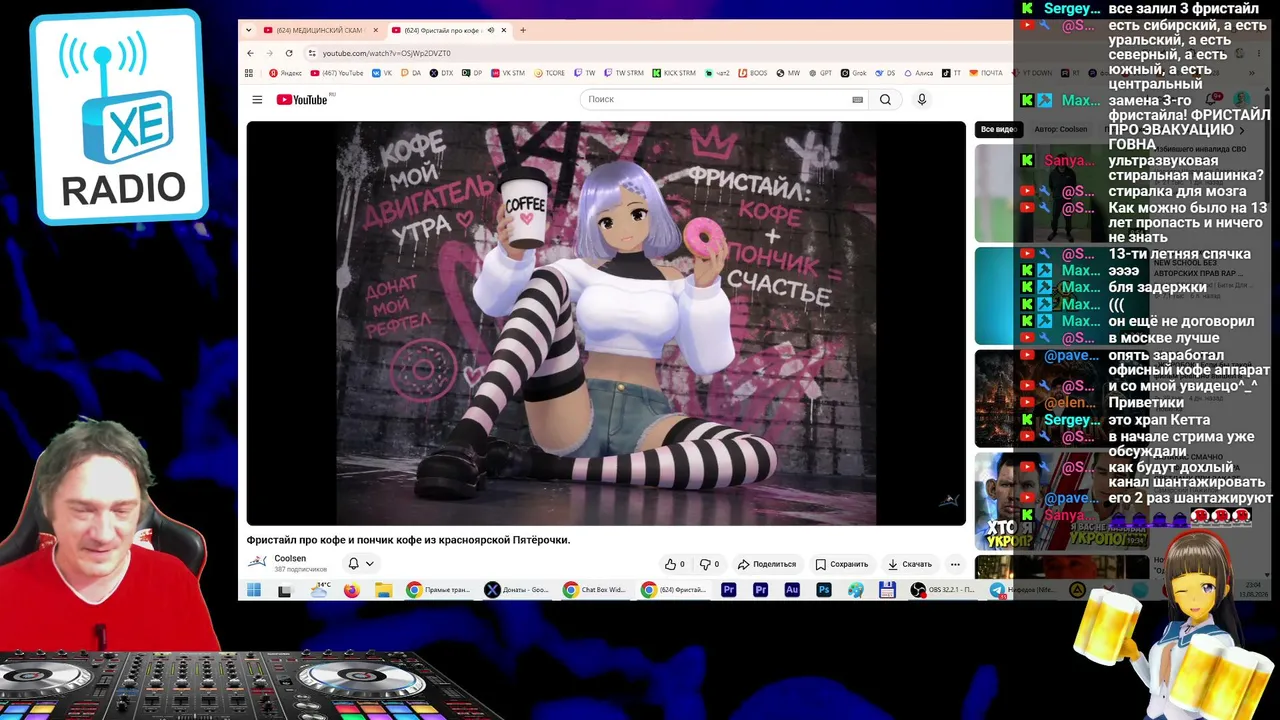Switch to the Донаты taskbar window
The image size is (1280, 720).
(x=517, y=590)
